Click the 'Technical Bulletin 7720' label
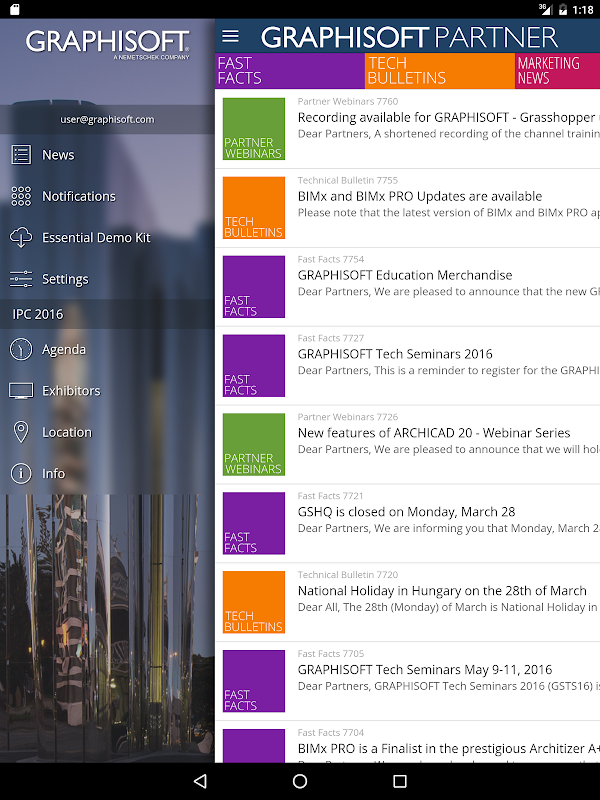The image size is (600, 800). pyautogui.click(x=348, y=574)
